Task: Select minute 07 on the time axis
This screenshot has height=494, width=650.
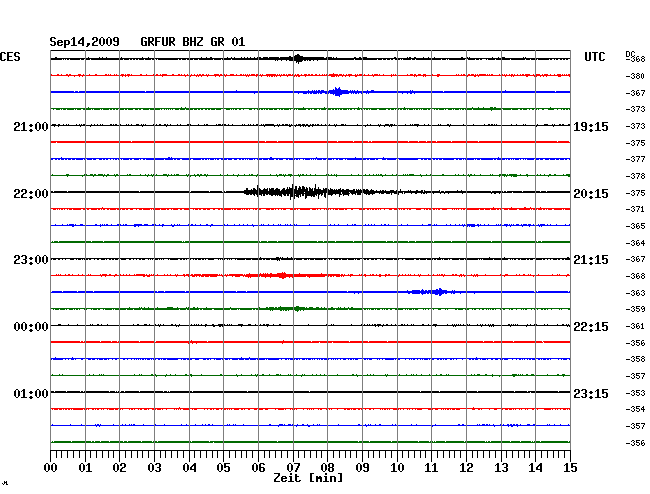Action: click(x=293, y=467)
